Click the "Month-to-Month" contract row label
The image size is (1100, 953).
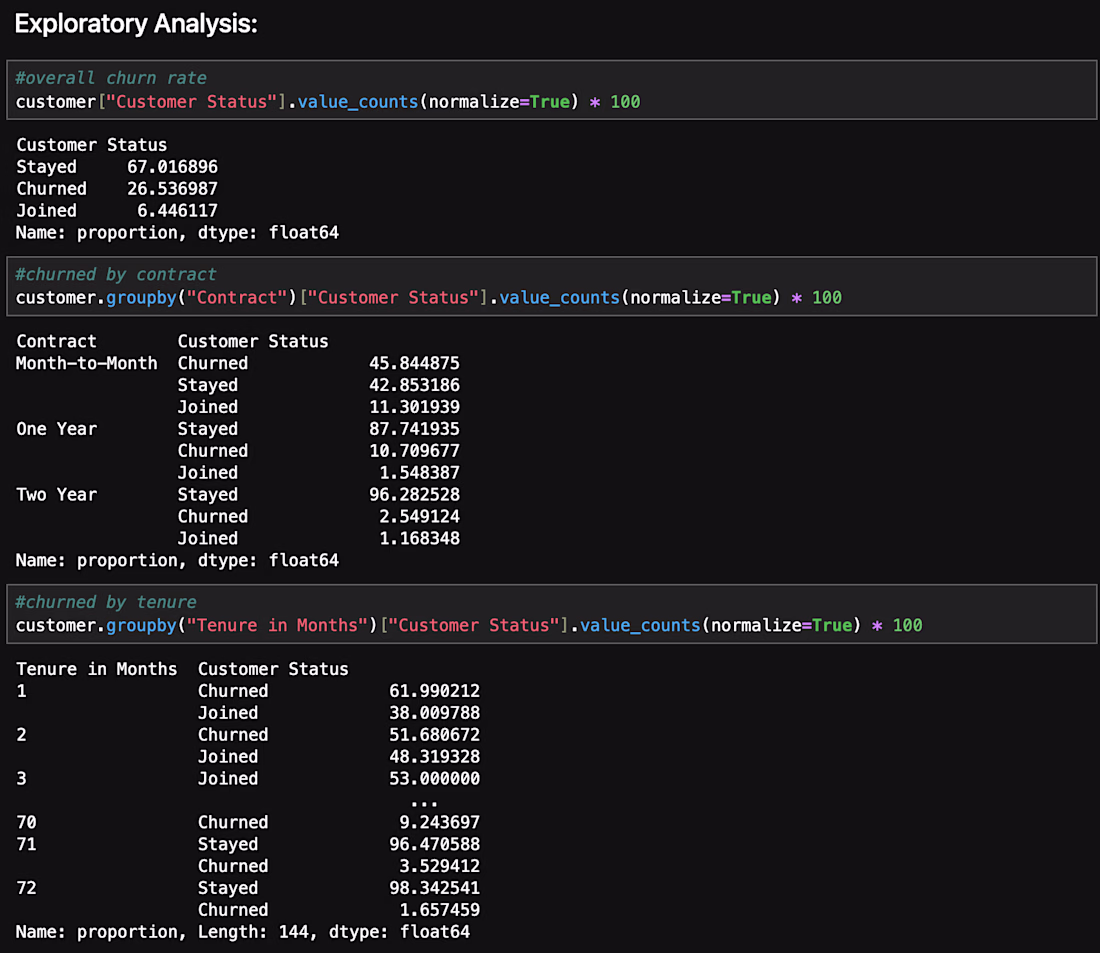click(x=86, y=364)
